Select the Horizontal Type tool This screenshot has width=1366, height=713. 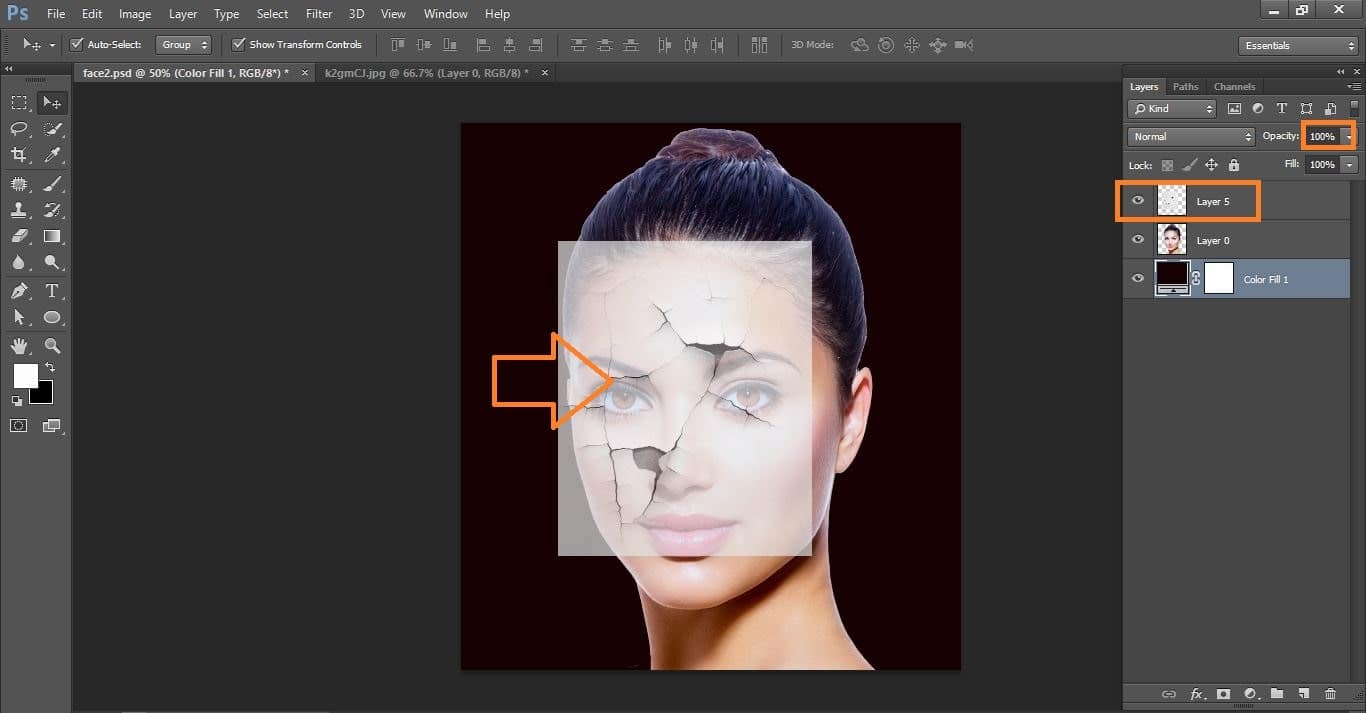(x=52, y=291)
